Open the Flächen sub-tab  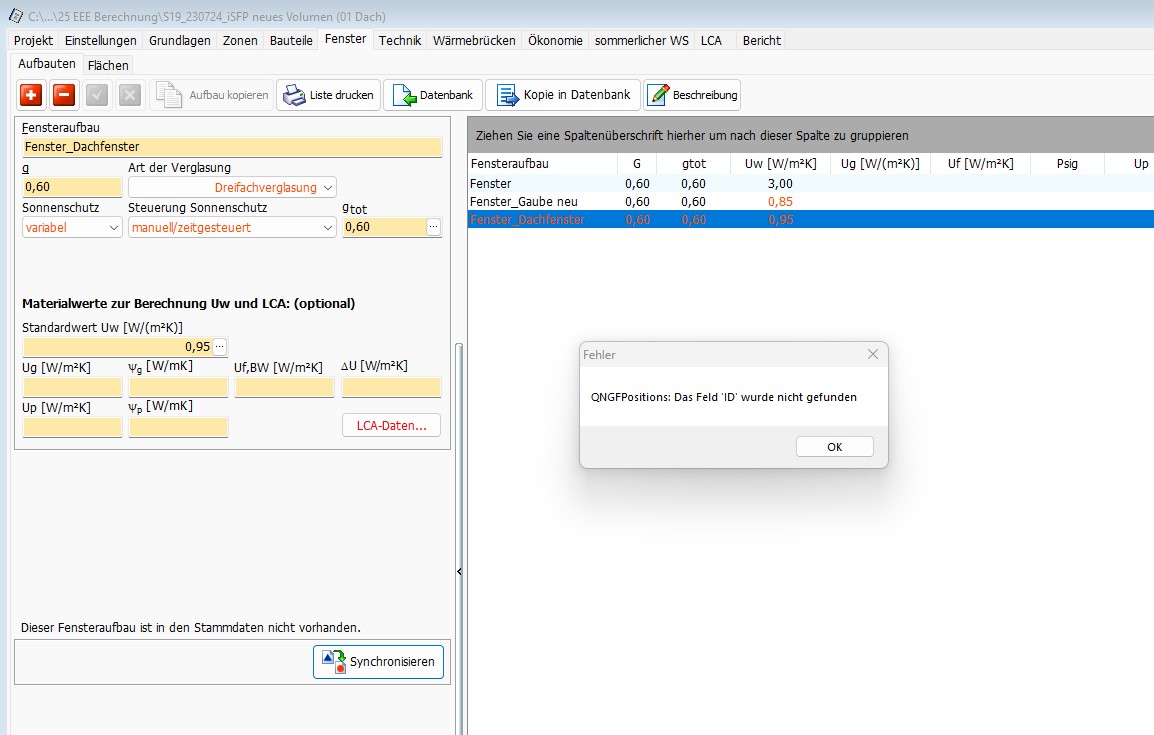pos(108,65)
